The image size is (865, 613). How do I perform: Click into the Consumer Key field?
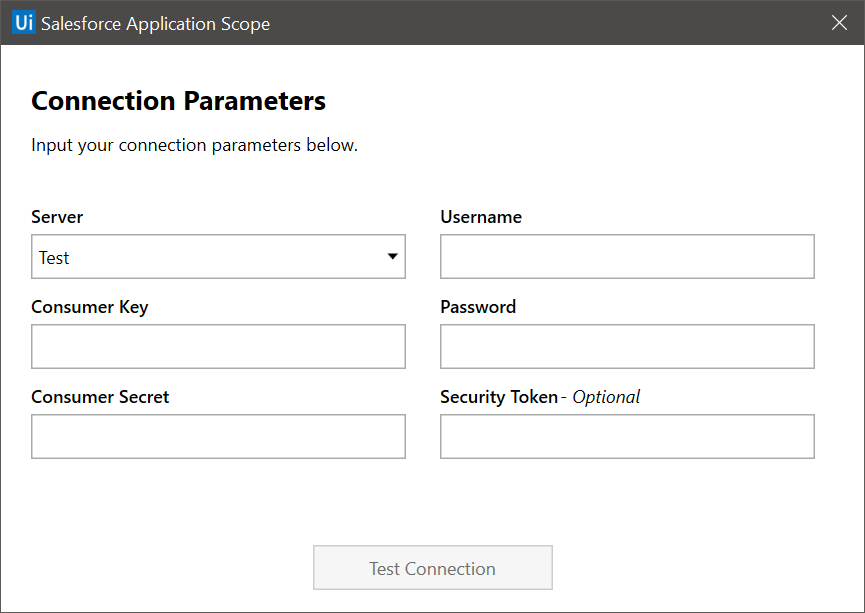(x=218, y=347)
